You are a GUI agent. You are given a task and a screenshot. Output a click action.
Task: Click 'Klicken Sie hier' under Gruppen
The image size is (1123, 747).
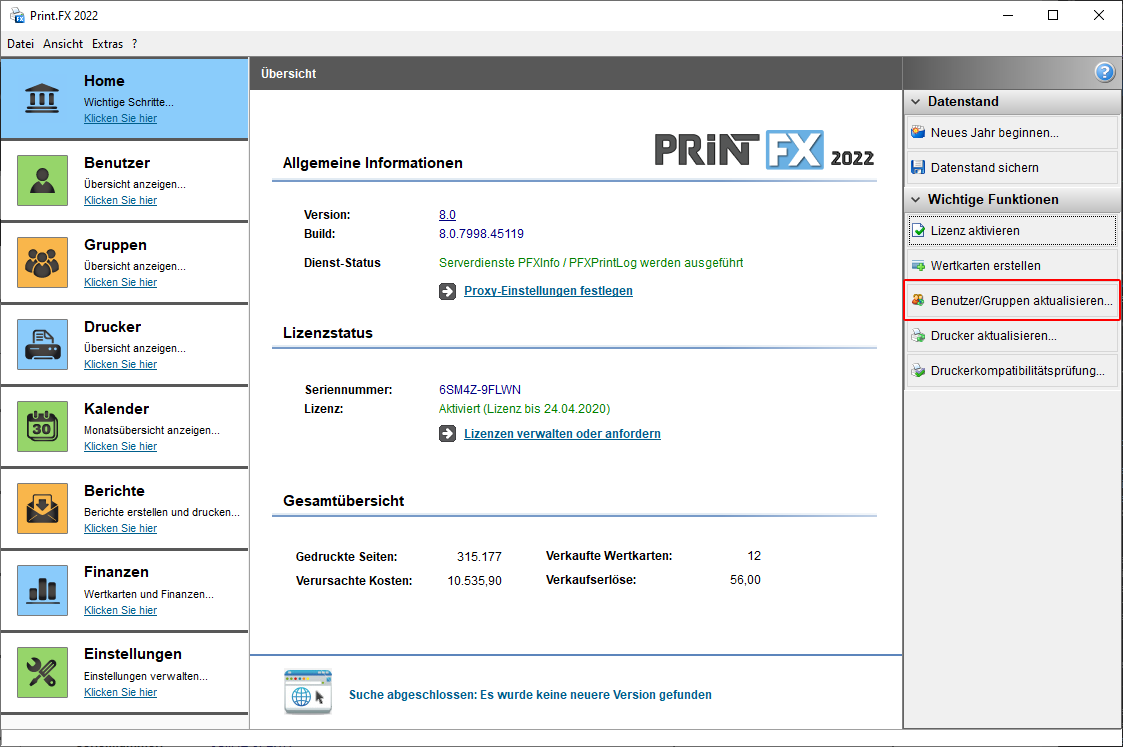tap(120, 282)
